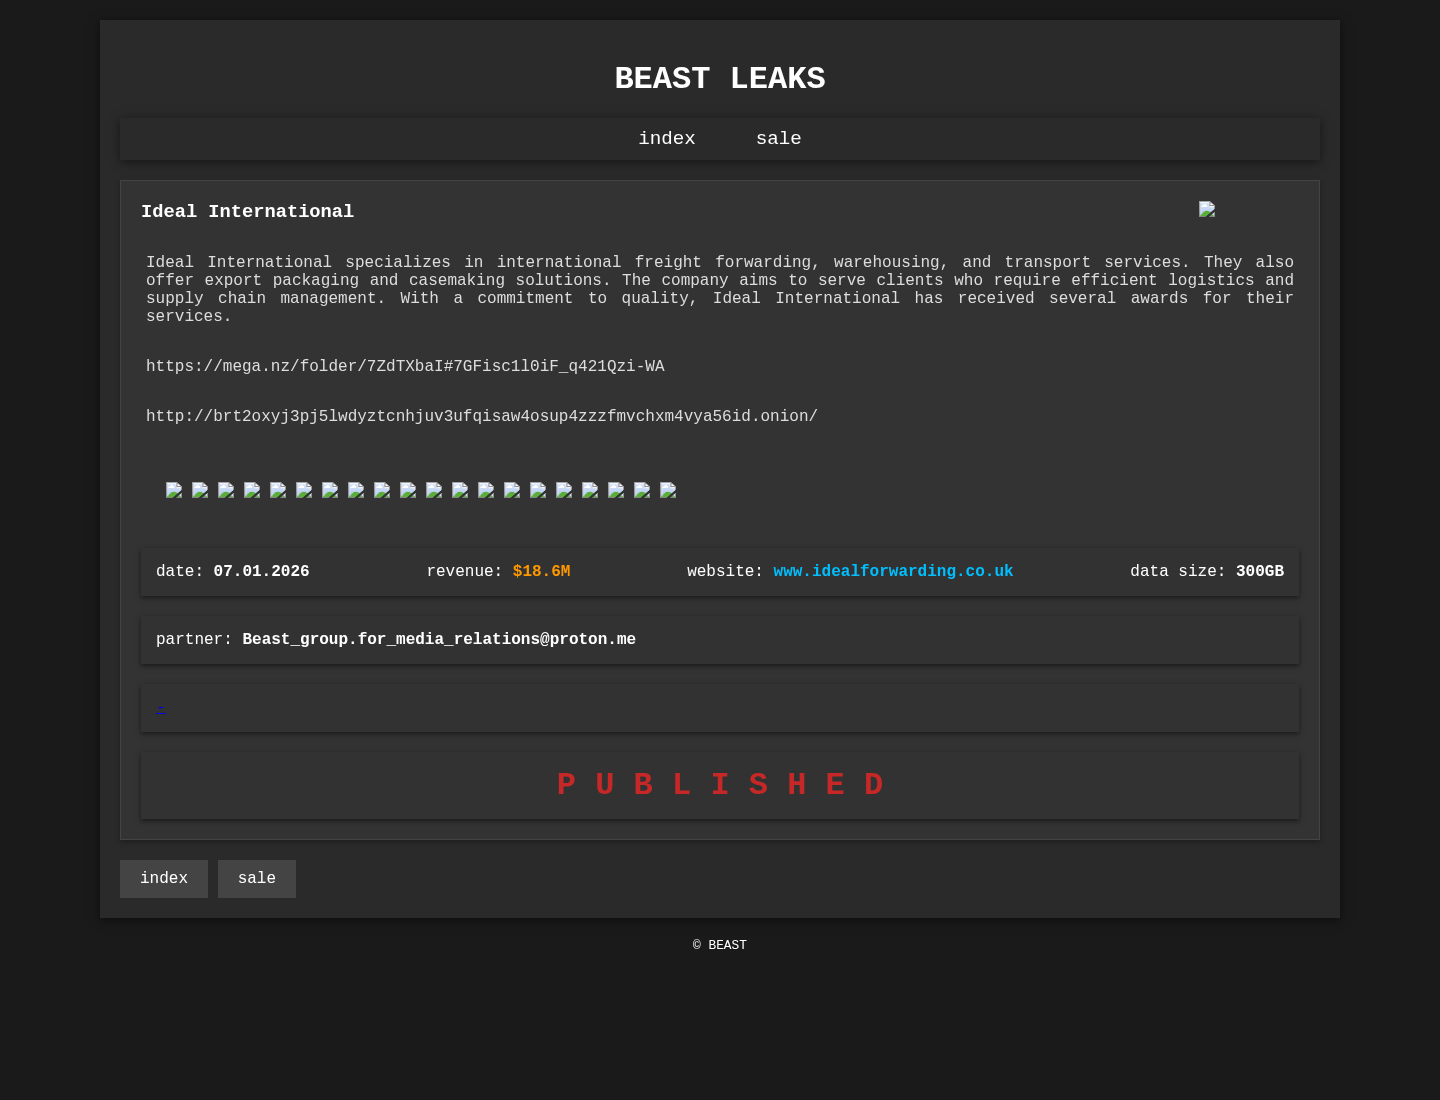The height and width of the screenshot is (1100, 1440).
Task: Click the sale button at page bottom
Action: pos(257,879)
